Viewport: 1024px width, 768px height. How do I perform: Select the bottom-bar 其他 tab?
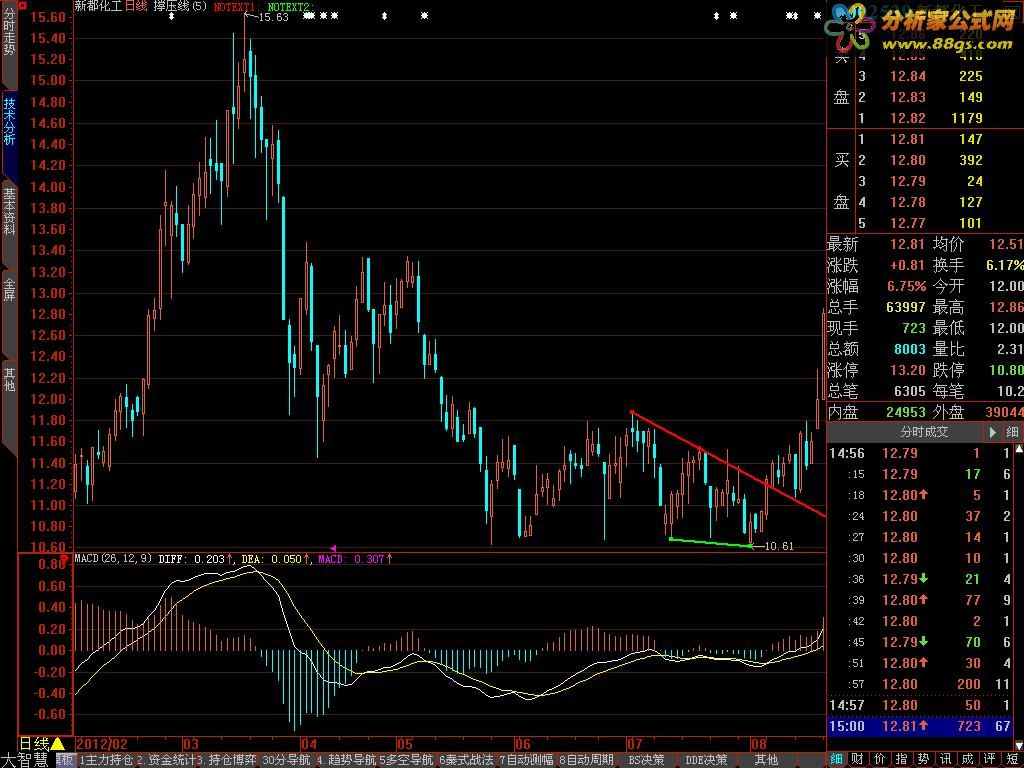pyautogui.click(x=766, y=760)
